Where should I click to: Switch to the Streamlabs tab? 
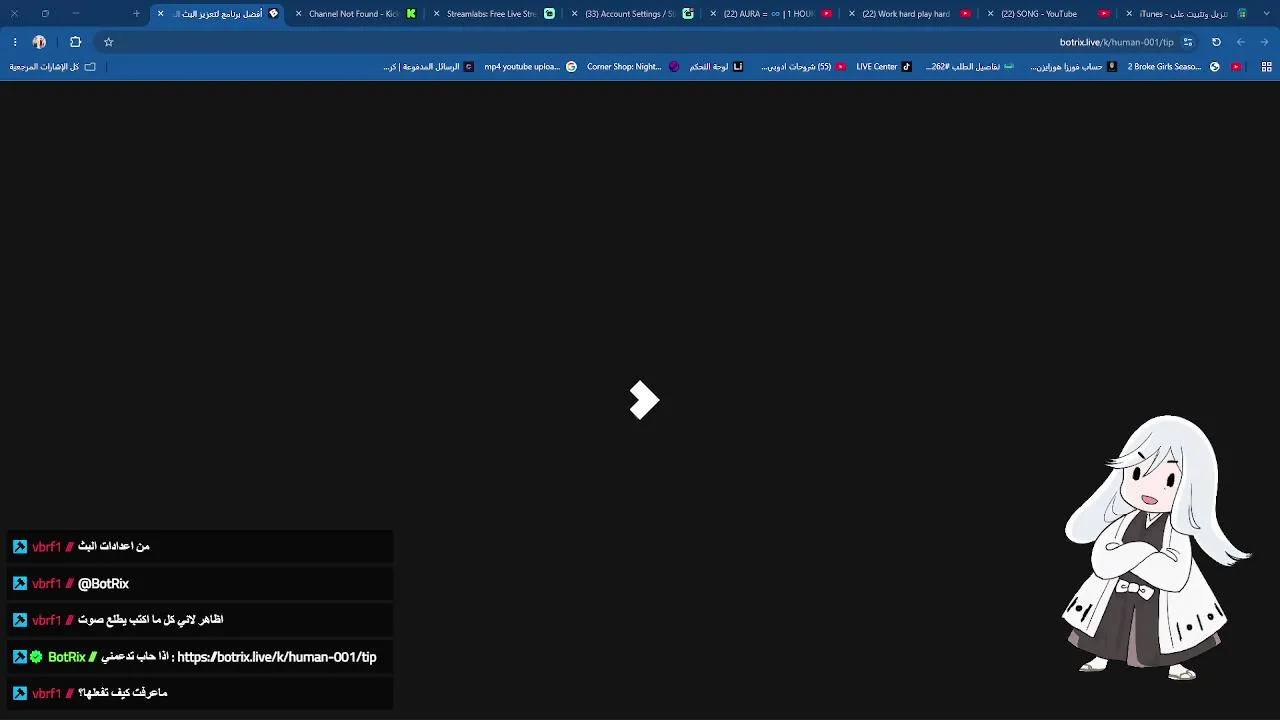(x=496, y=14)
